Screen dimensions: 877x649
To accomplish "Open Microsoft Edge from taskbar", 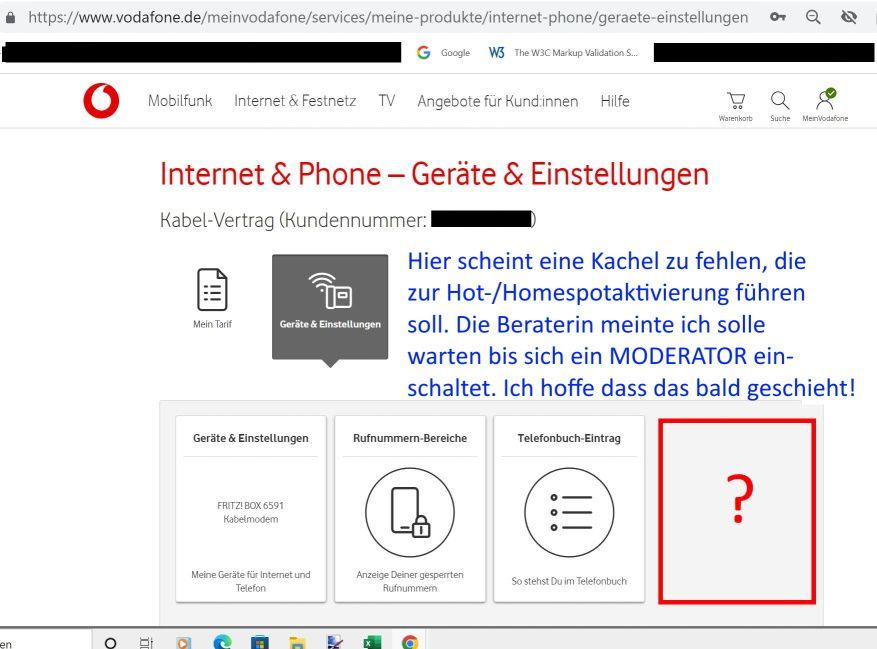I will (222, 642).
